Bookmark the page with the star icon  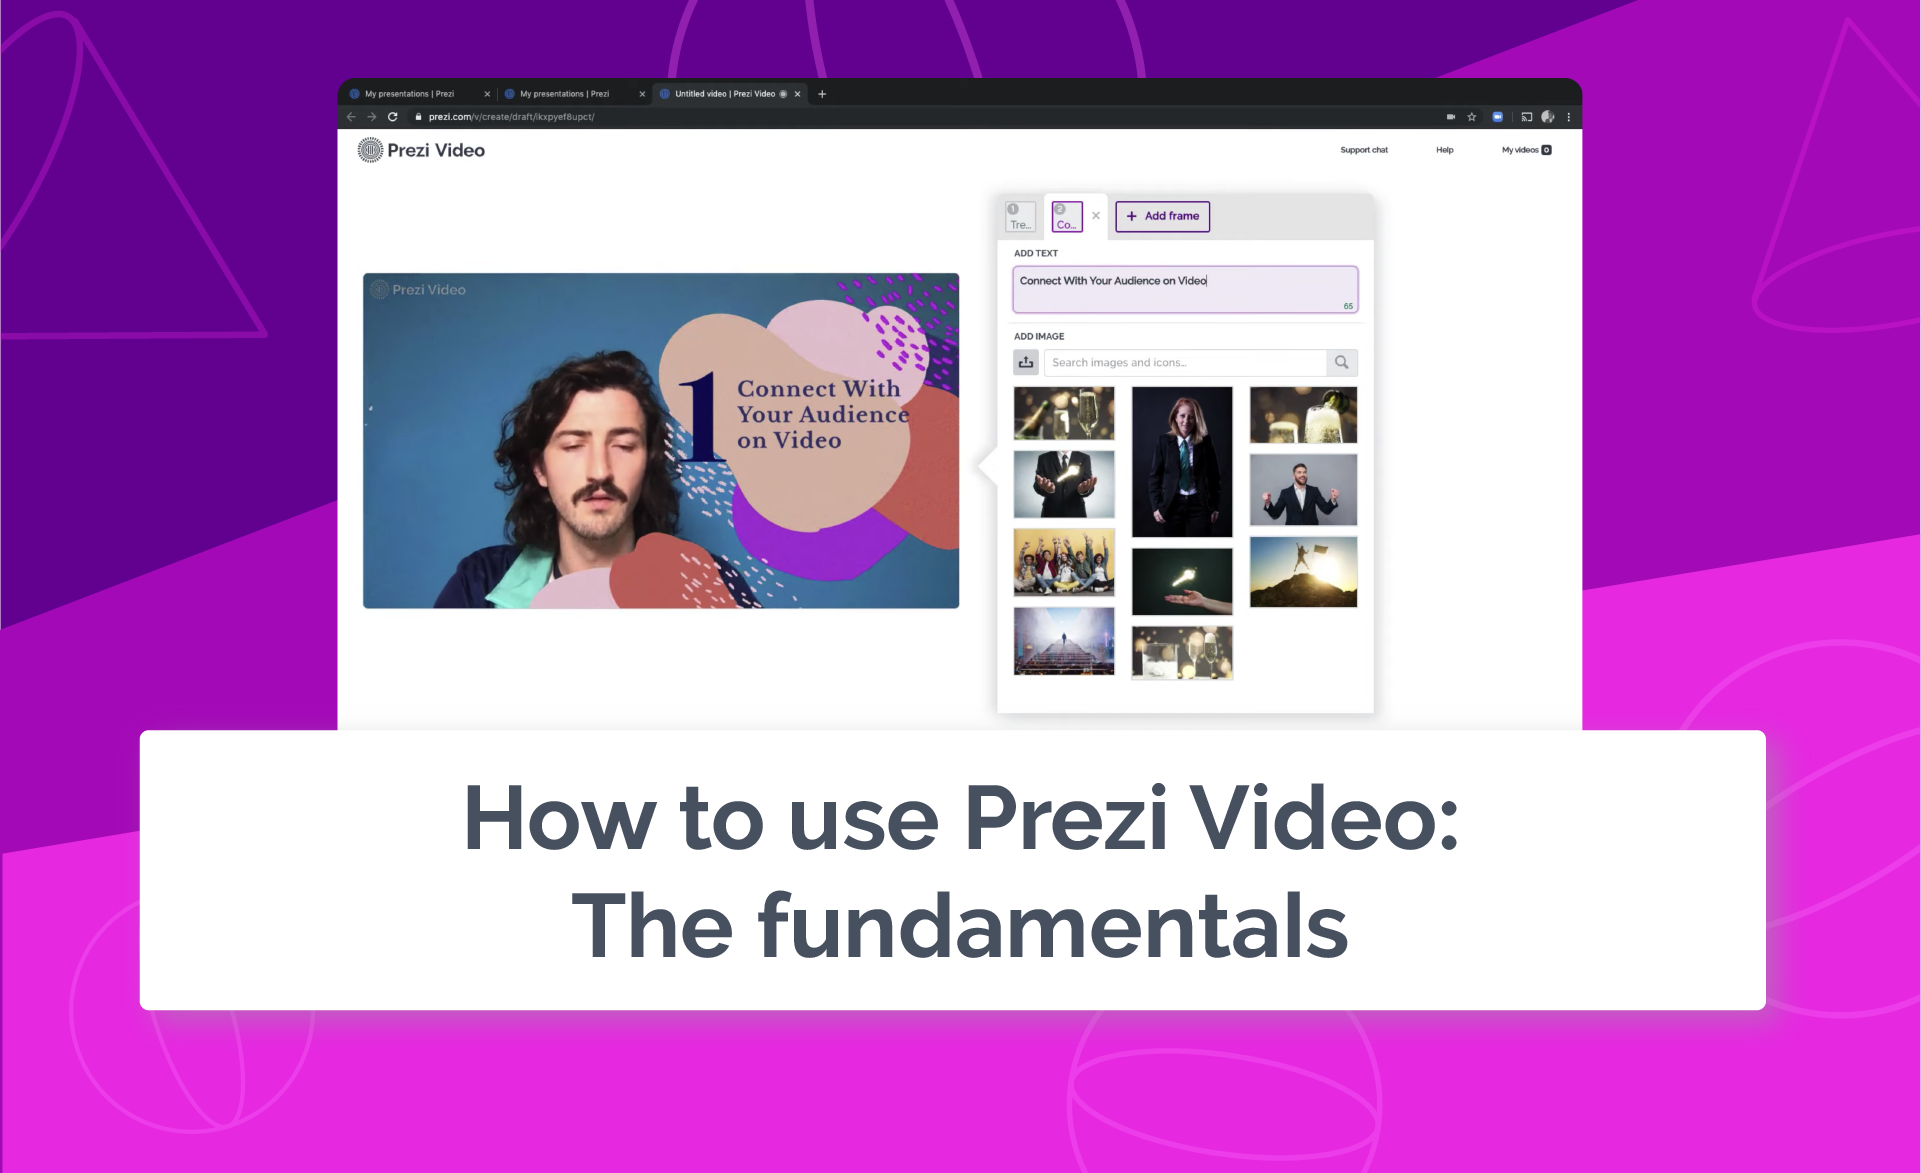[1471, 117]
